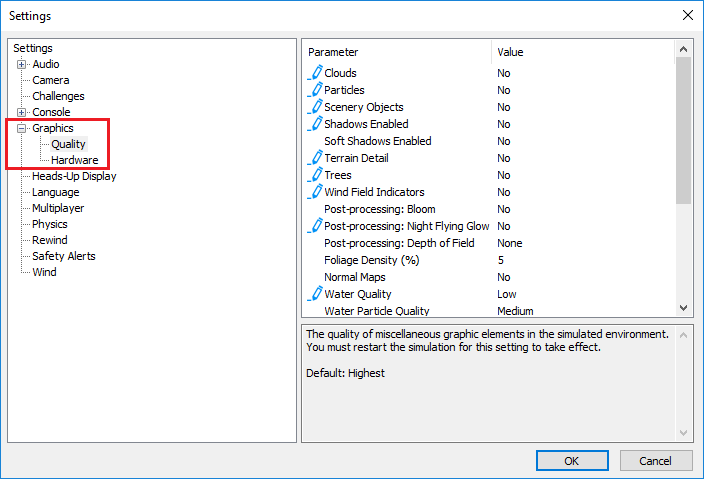This screenshot has width=704, height=479.
Task: Click the Soft Shadows Enabled value
Action: 504,141
